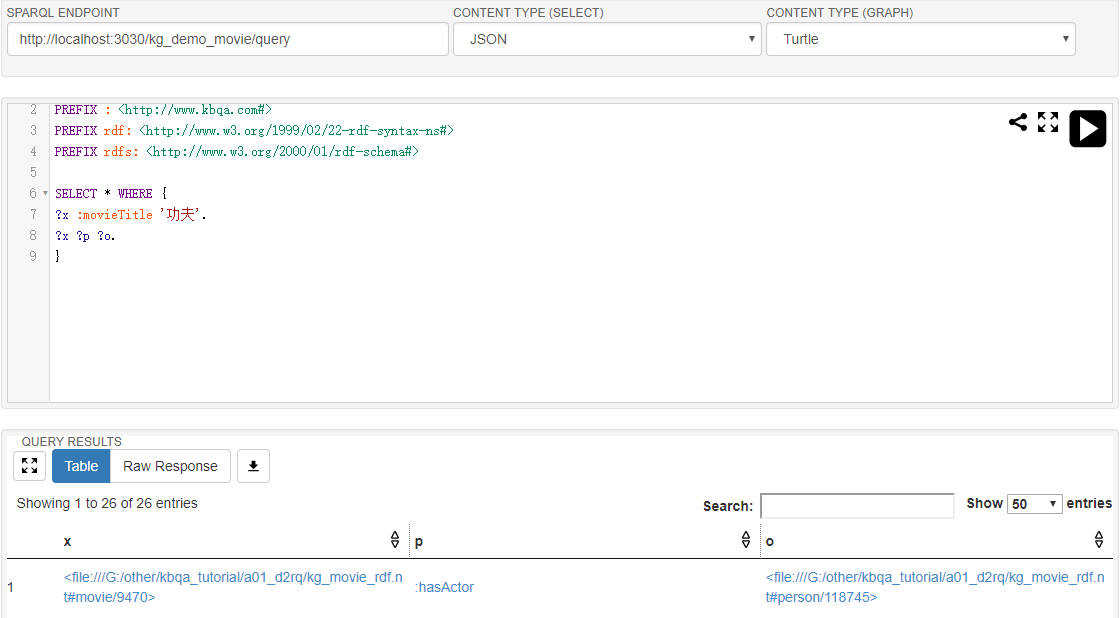Toggle sorting on the p column
This screenshot has width=1120, height=618.
coord(746,539)
